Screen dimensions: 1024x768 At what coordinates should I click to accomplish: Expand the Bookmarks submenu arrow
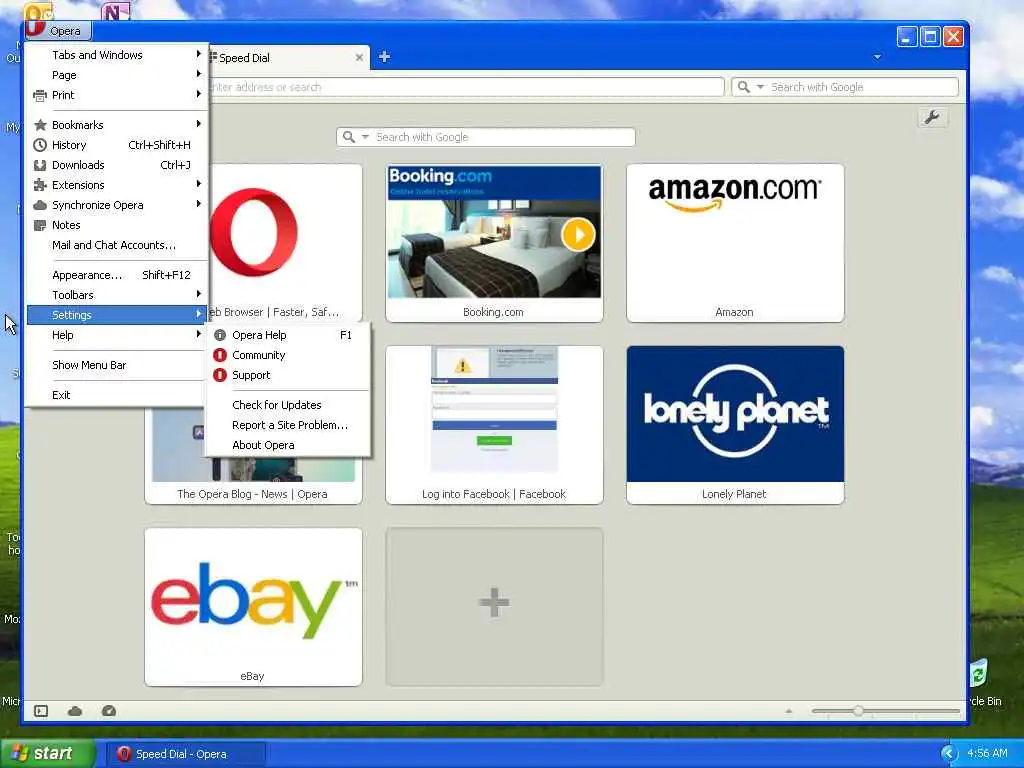tap(199, 124)
